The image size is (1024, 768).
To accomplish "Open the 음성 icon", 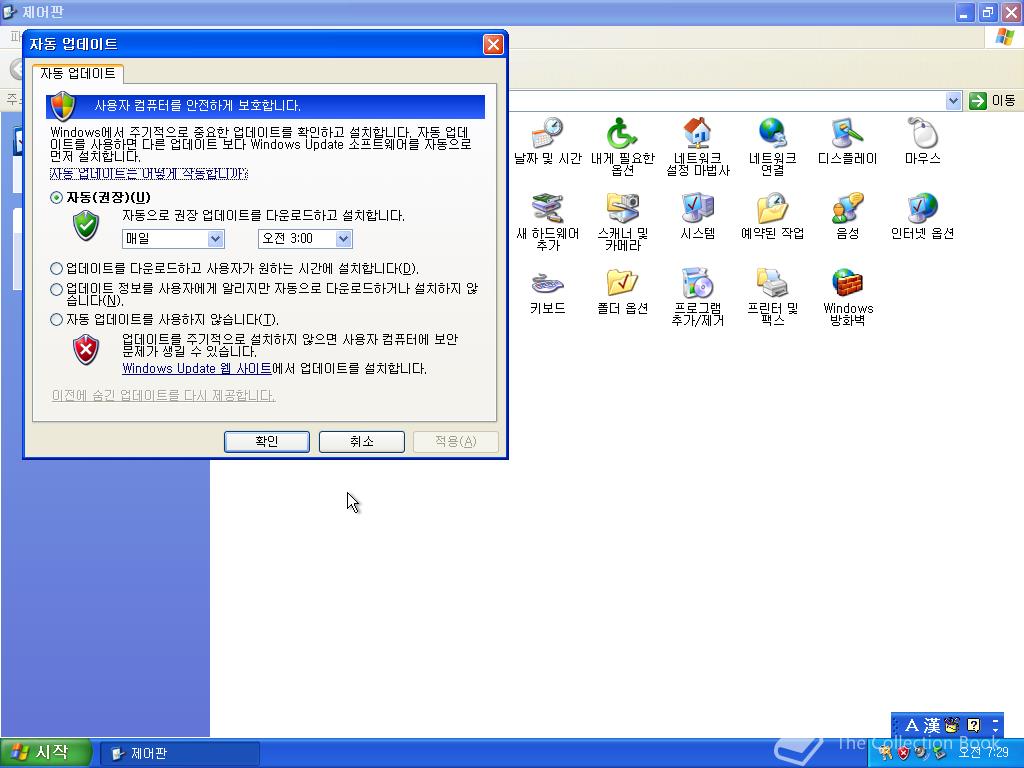I will [848, 216].
